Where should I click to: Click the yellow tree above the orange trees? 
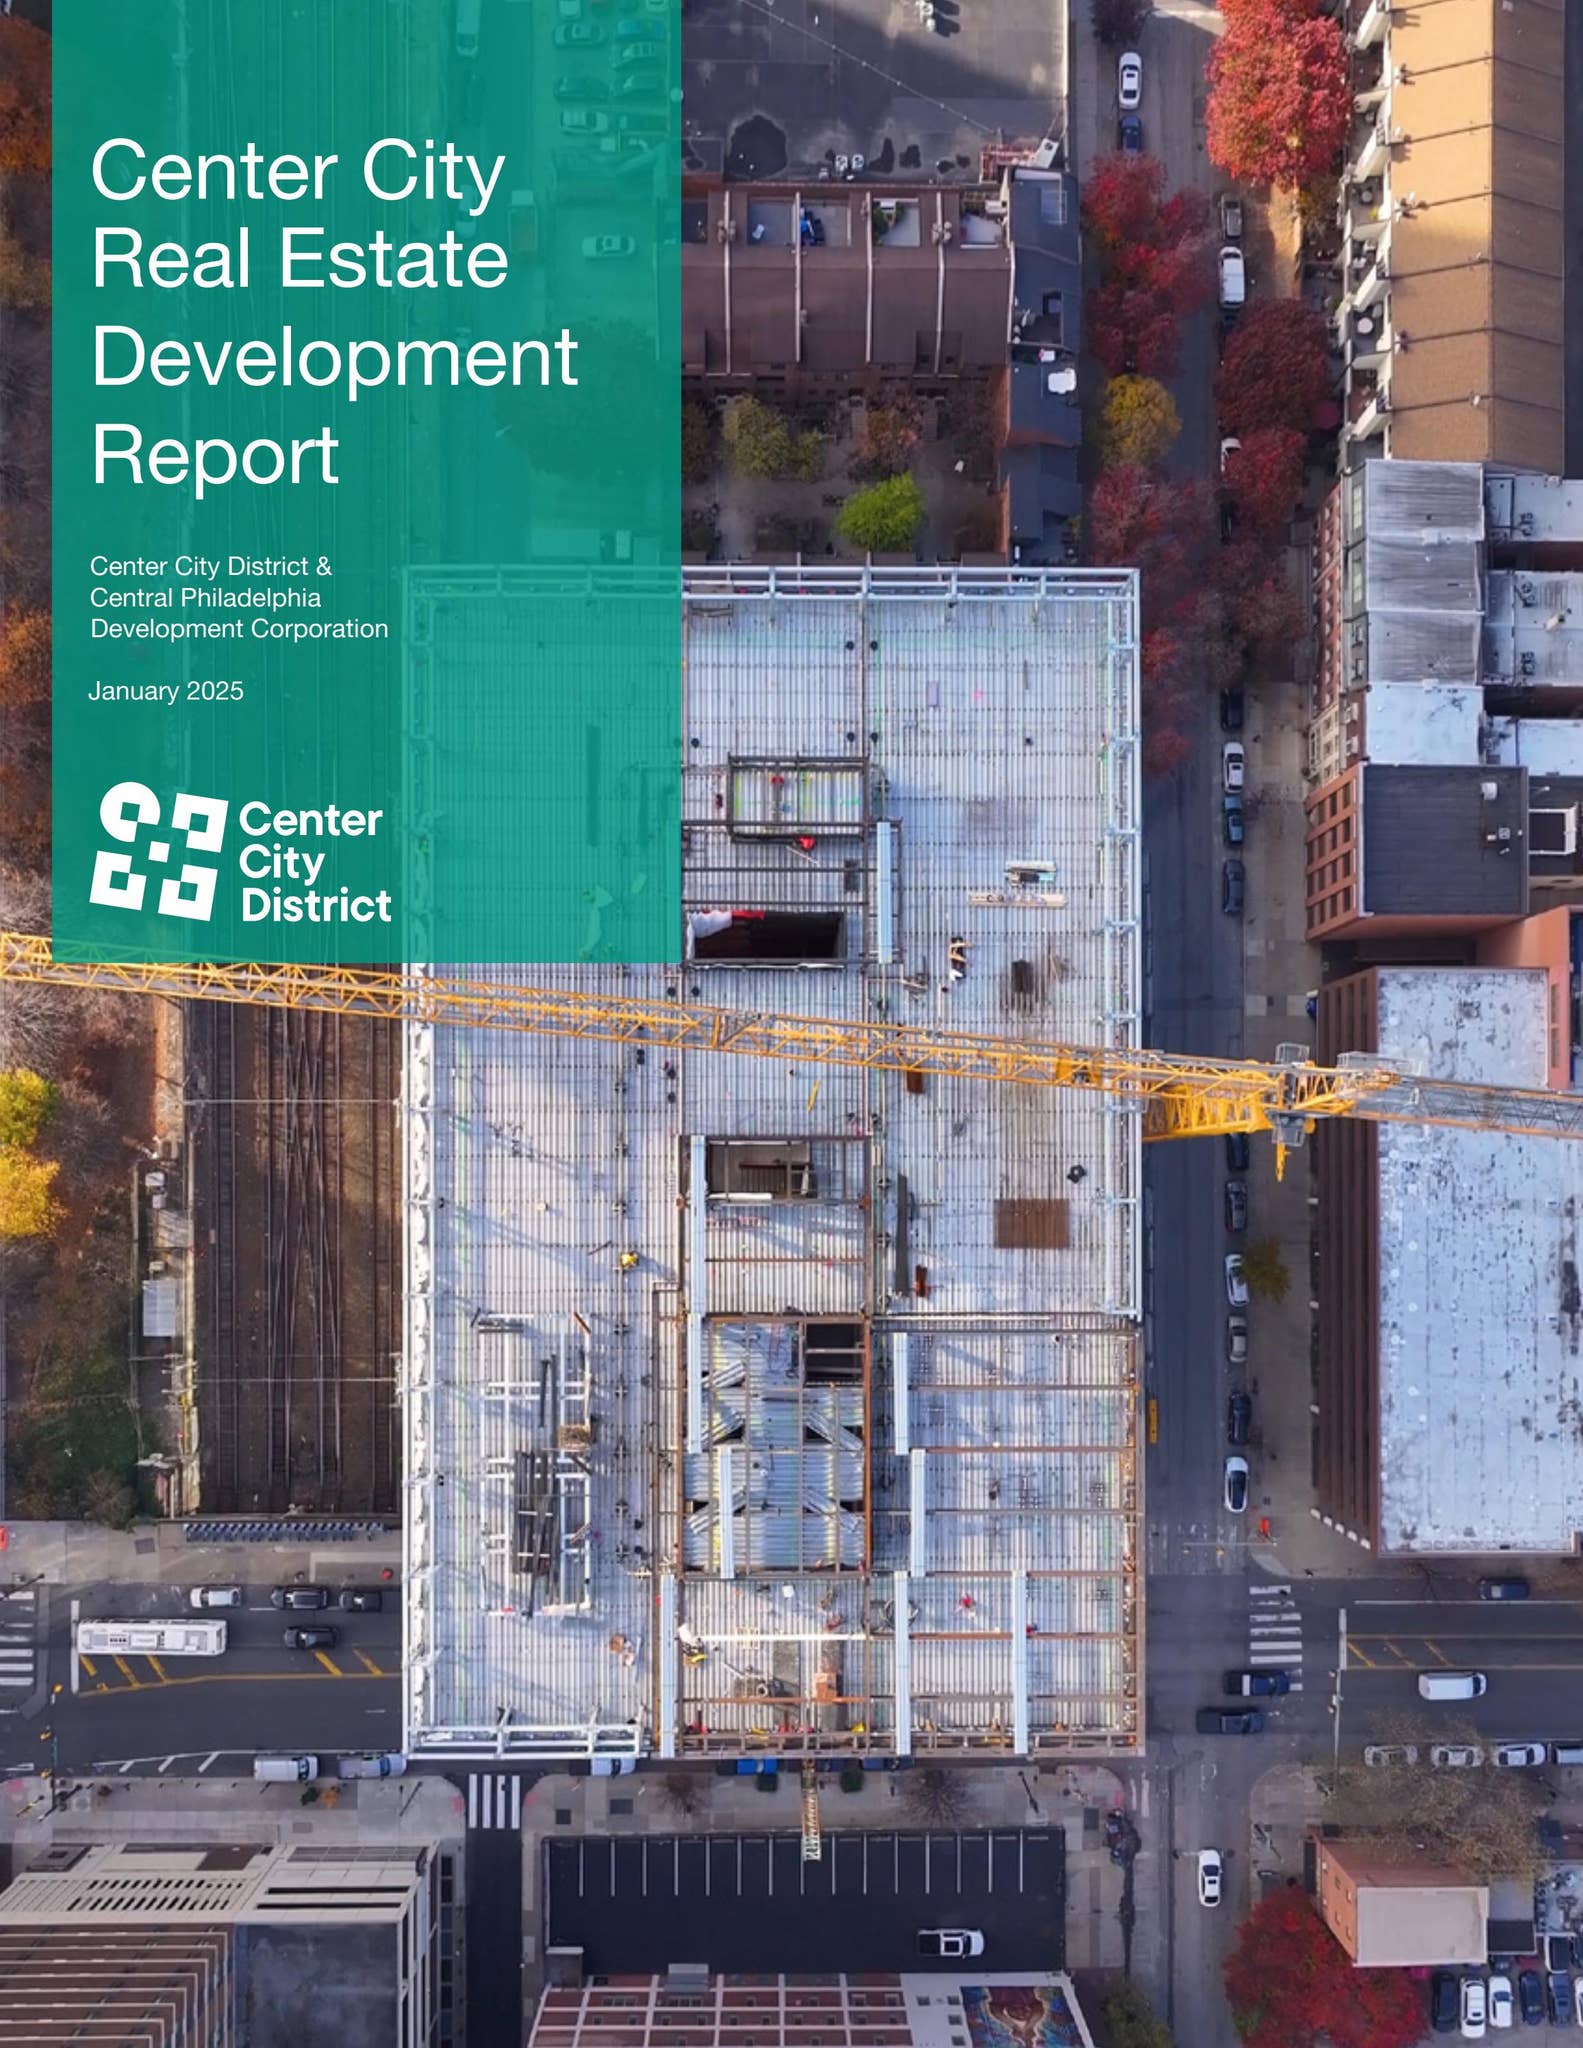coord(1138,420)
